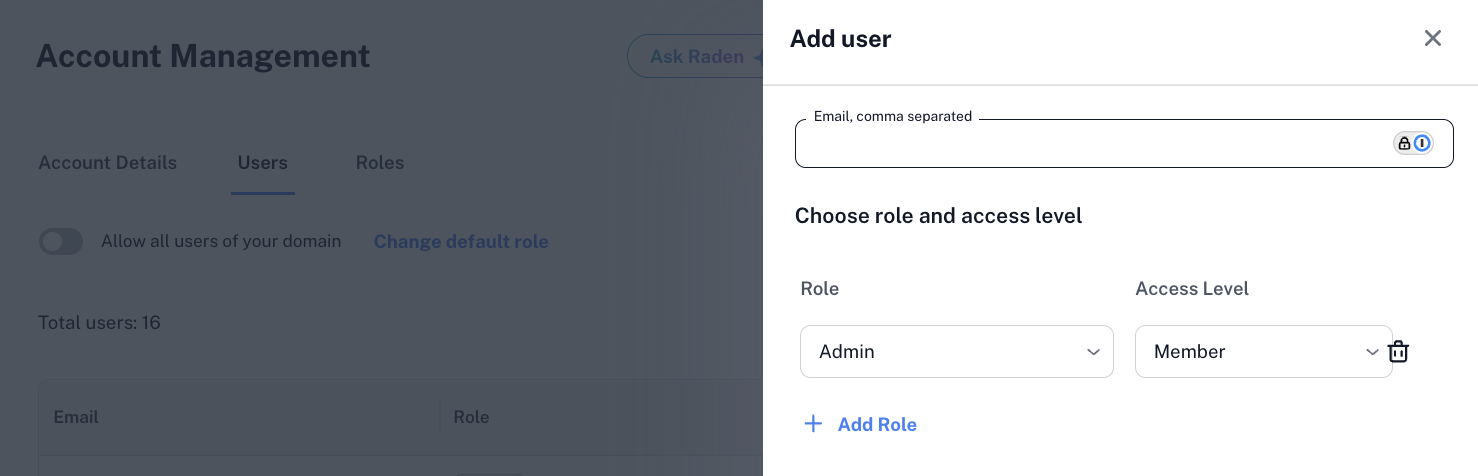Expand the Admin role dropdown

click(x=956, y=352)
